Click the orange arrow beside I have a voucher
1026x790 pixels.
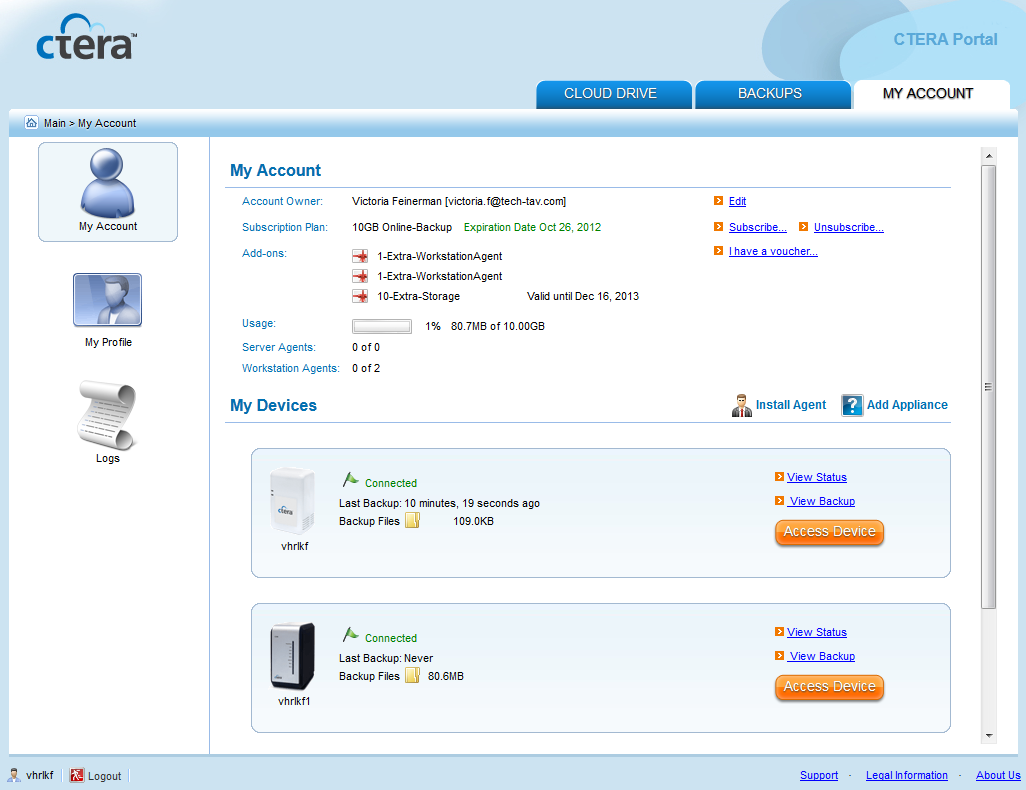click(x=718, y=251)
